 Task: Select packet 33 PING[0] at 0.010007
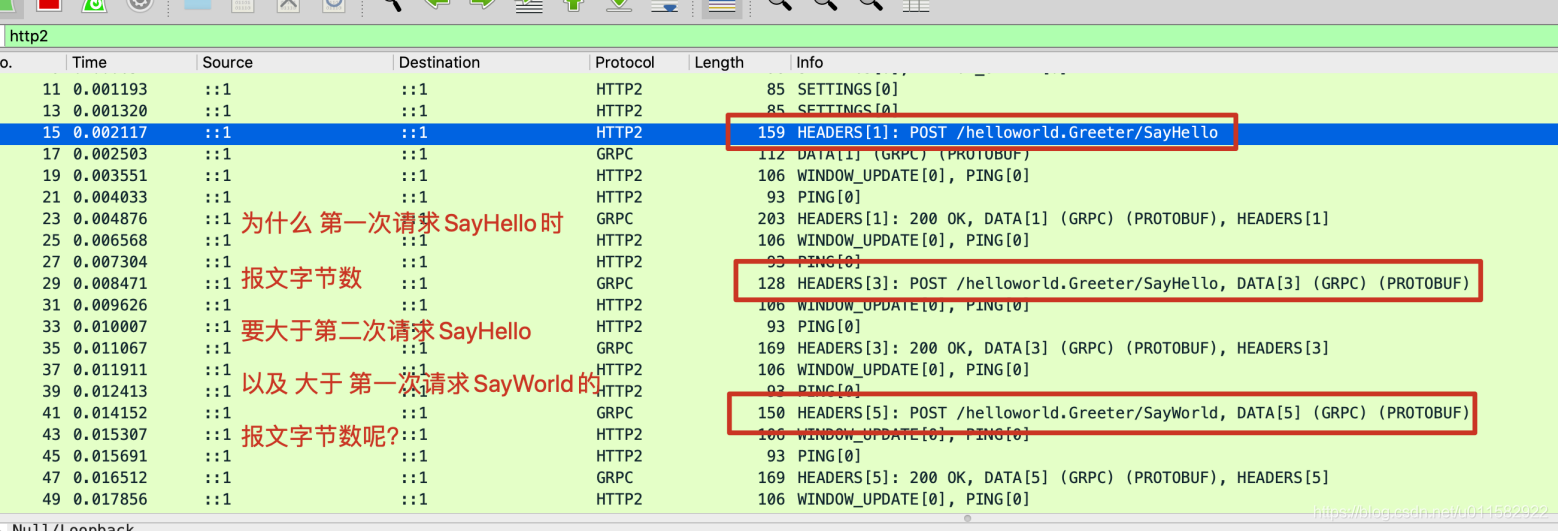click(x=779, y=327)
